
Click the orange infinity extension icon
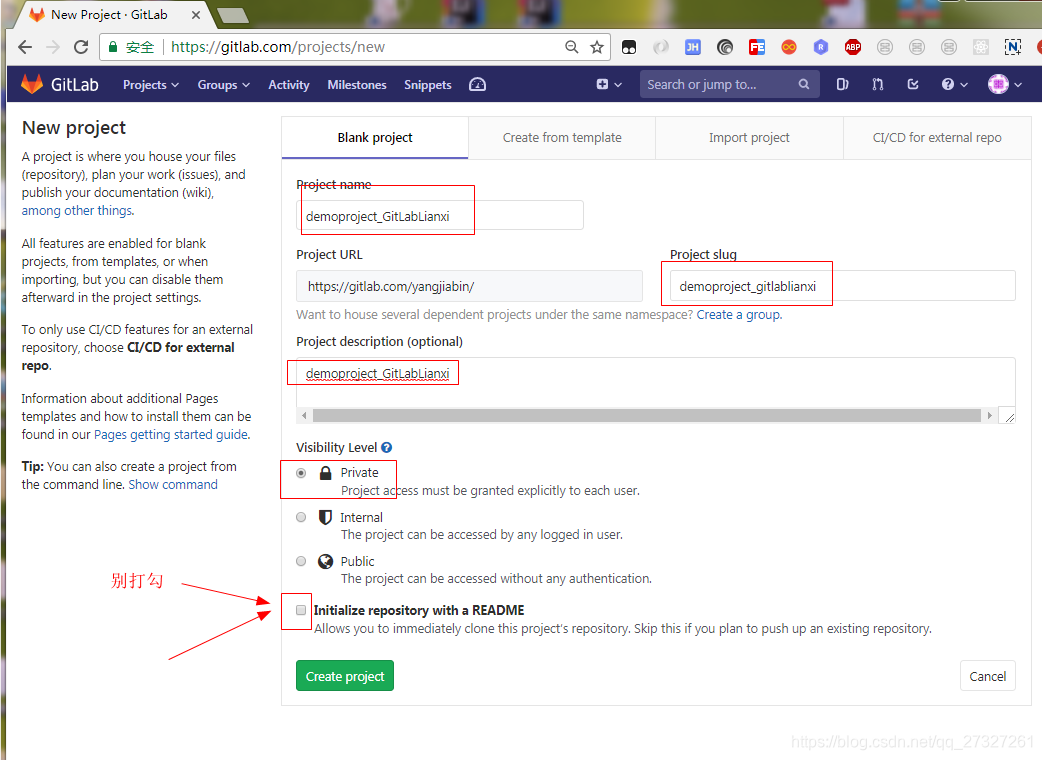789,47
